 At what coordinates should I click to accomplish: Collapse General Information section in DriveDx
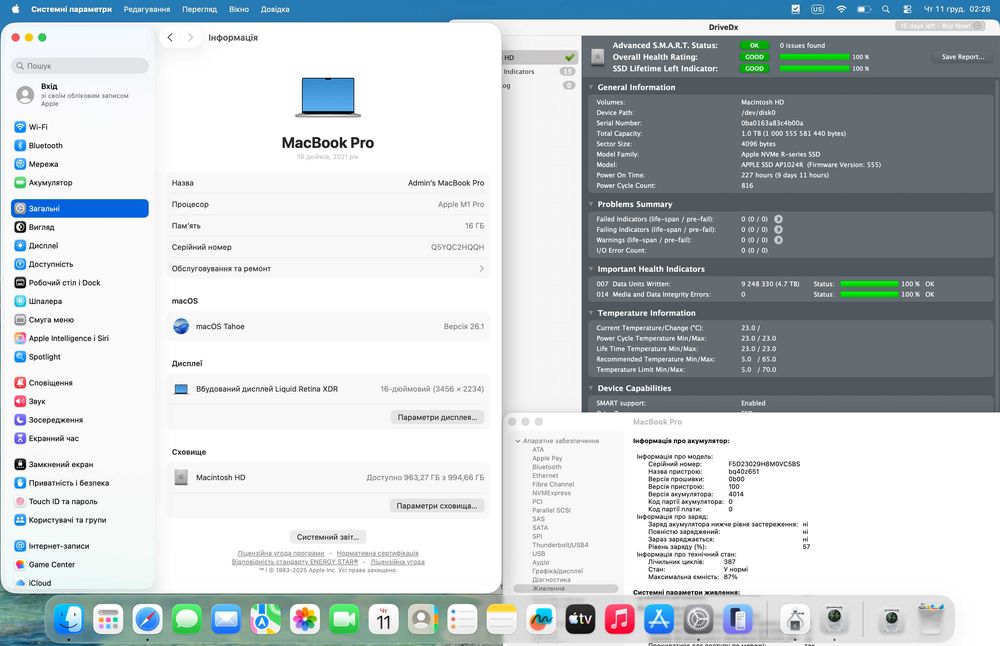[x=591, y=87]
